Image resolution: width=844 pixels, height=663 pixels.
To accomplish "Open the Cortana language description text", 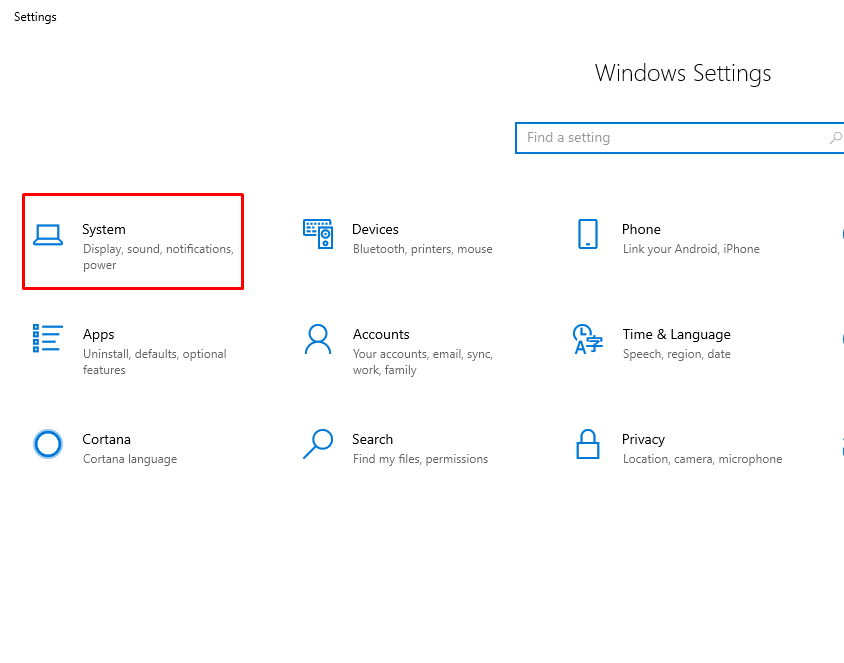I will 130,459.
